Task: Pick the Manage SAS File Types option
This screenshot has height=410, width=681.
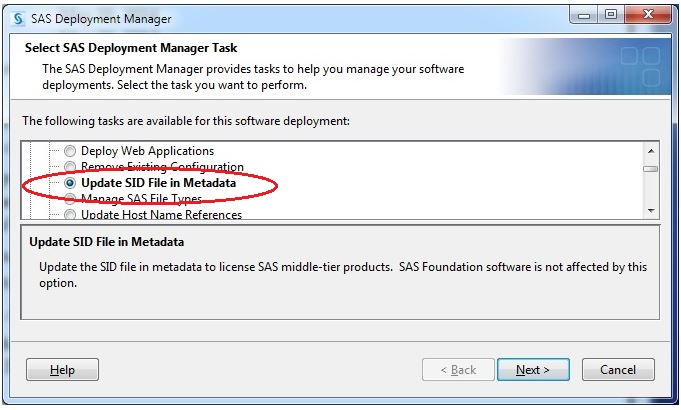Action: point(70,199)
